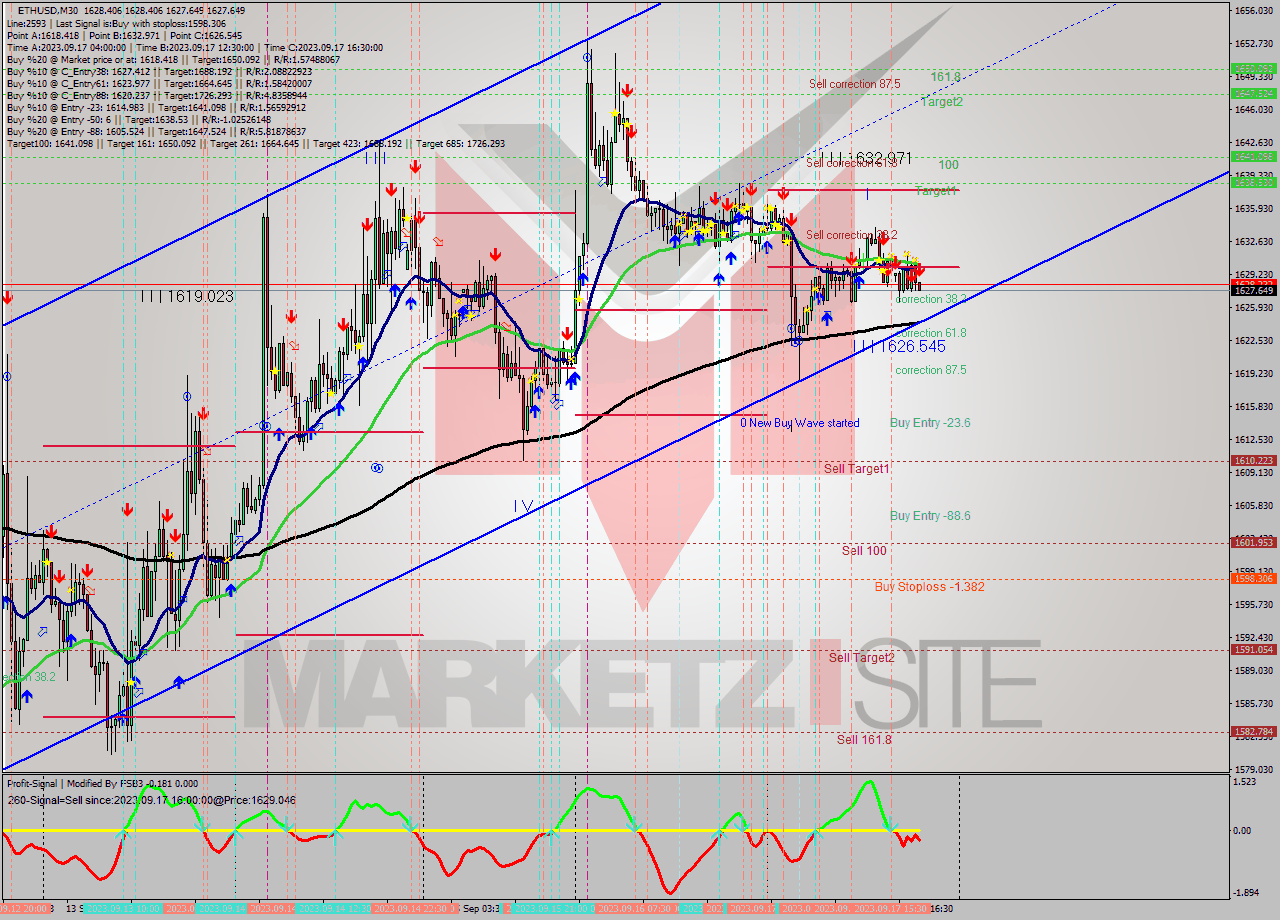The height and width of the screenshot is (920, 1280).
Task: Click the 1656.030 price axis value
Action: (1253, 10)
